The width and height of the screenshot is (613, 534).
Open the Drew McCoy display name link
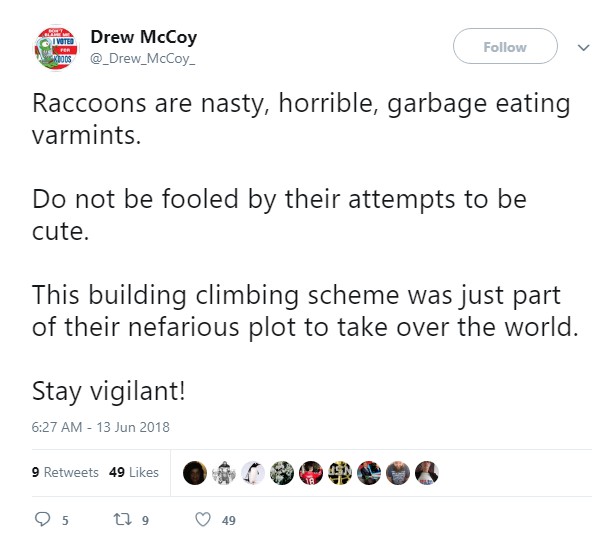[143, 37]
